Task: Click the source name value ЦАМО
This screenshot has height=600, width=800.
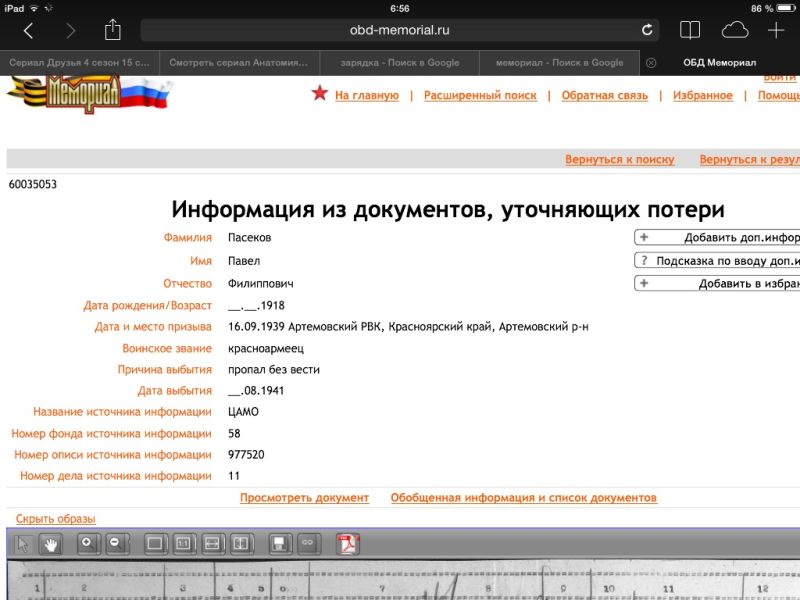Action: tap(243, 412)
